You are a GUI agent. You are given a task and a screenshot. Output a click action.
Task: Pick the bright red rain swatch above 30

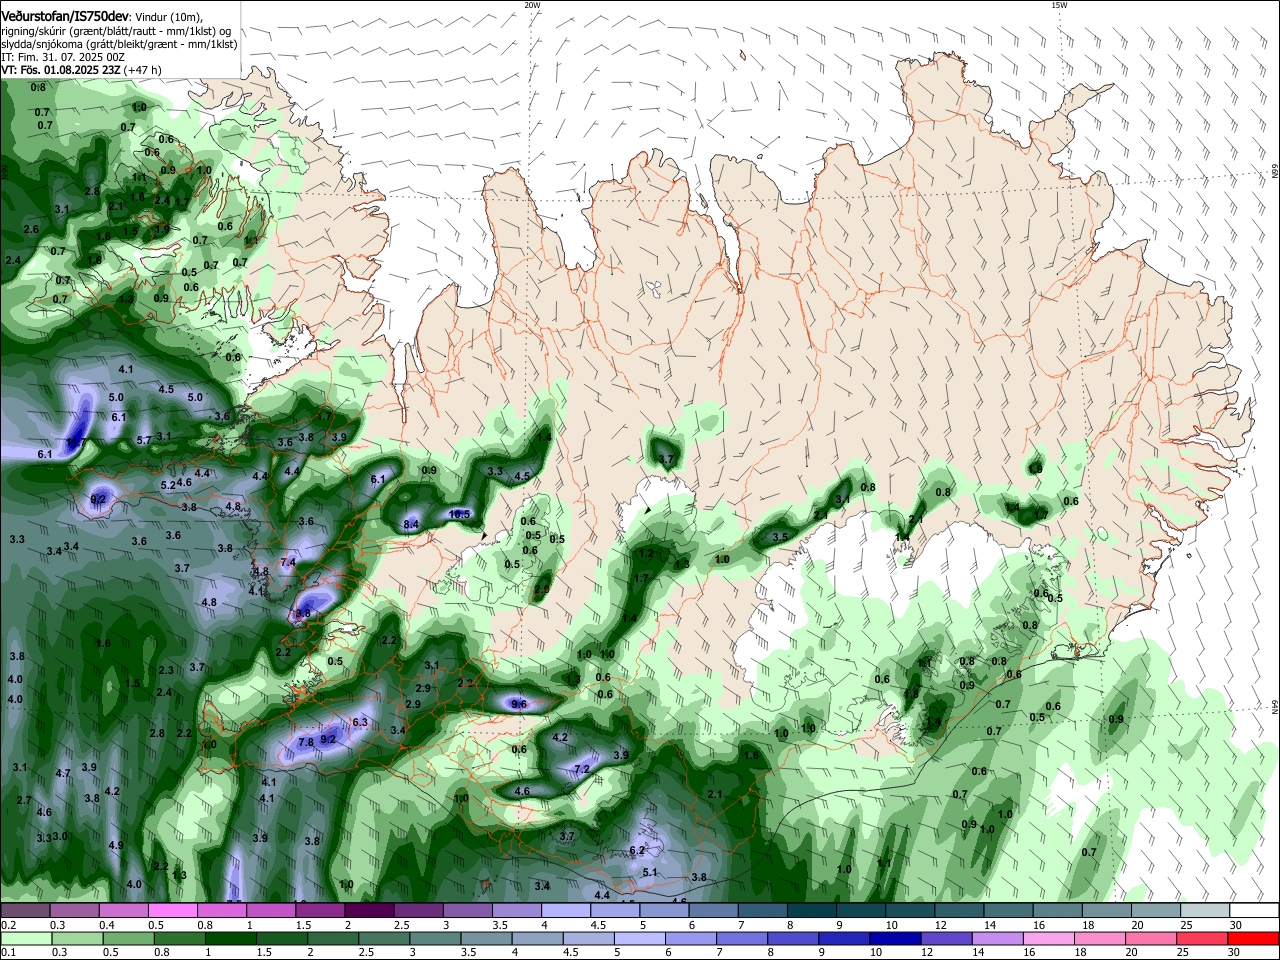(1253, 938)
